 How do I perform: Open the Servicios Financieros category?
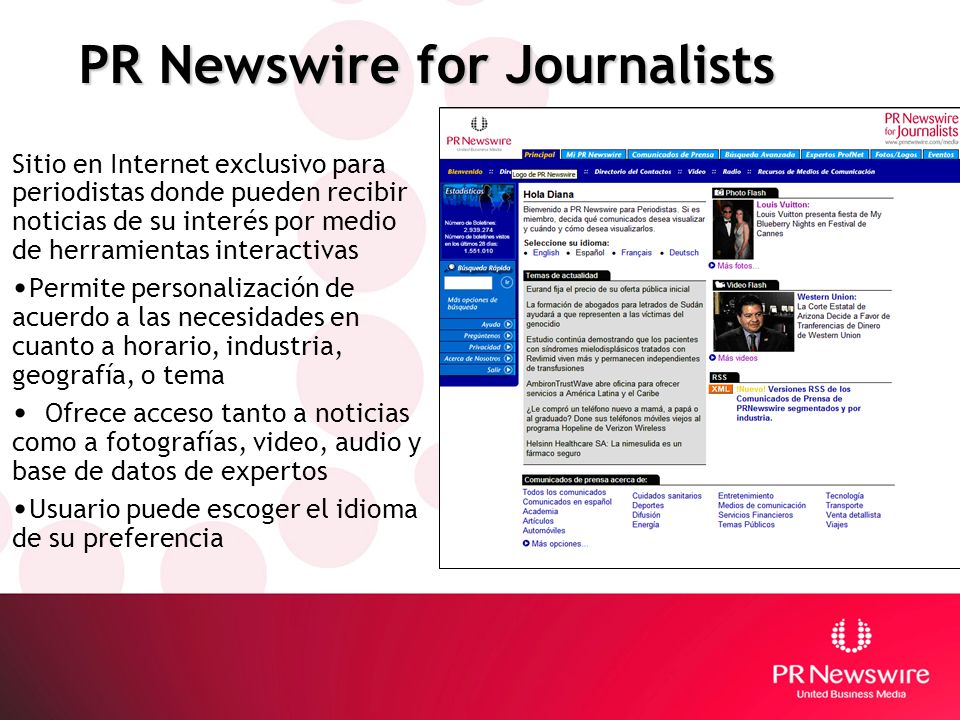(x=755, y=515)
